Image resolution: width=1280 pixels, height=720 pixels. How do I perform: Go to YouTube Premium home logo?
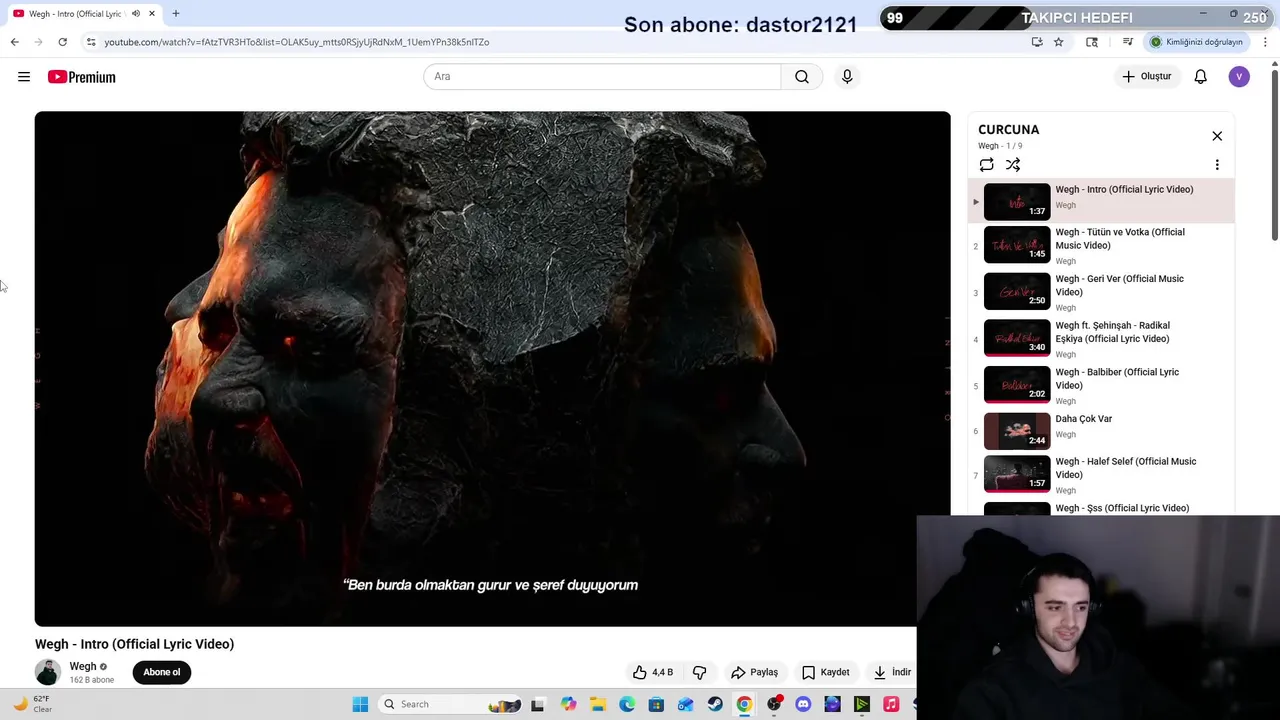coord(82,77)
